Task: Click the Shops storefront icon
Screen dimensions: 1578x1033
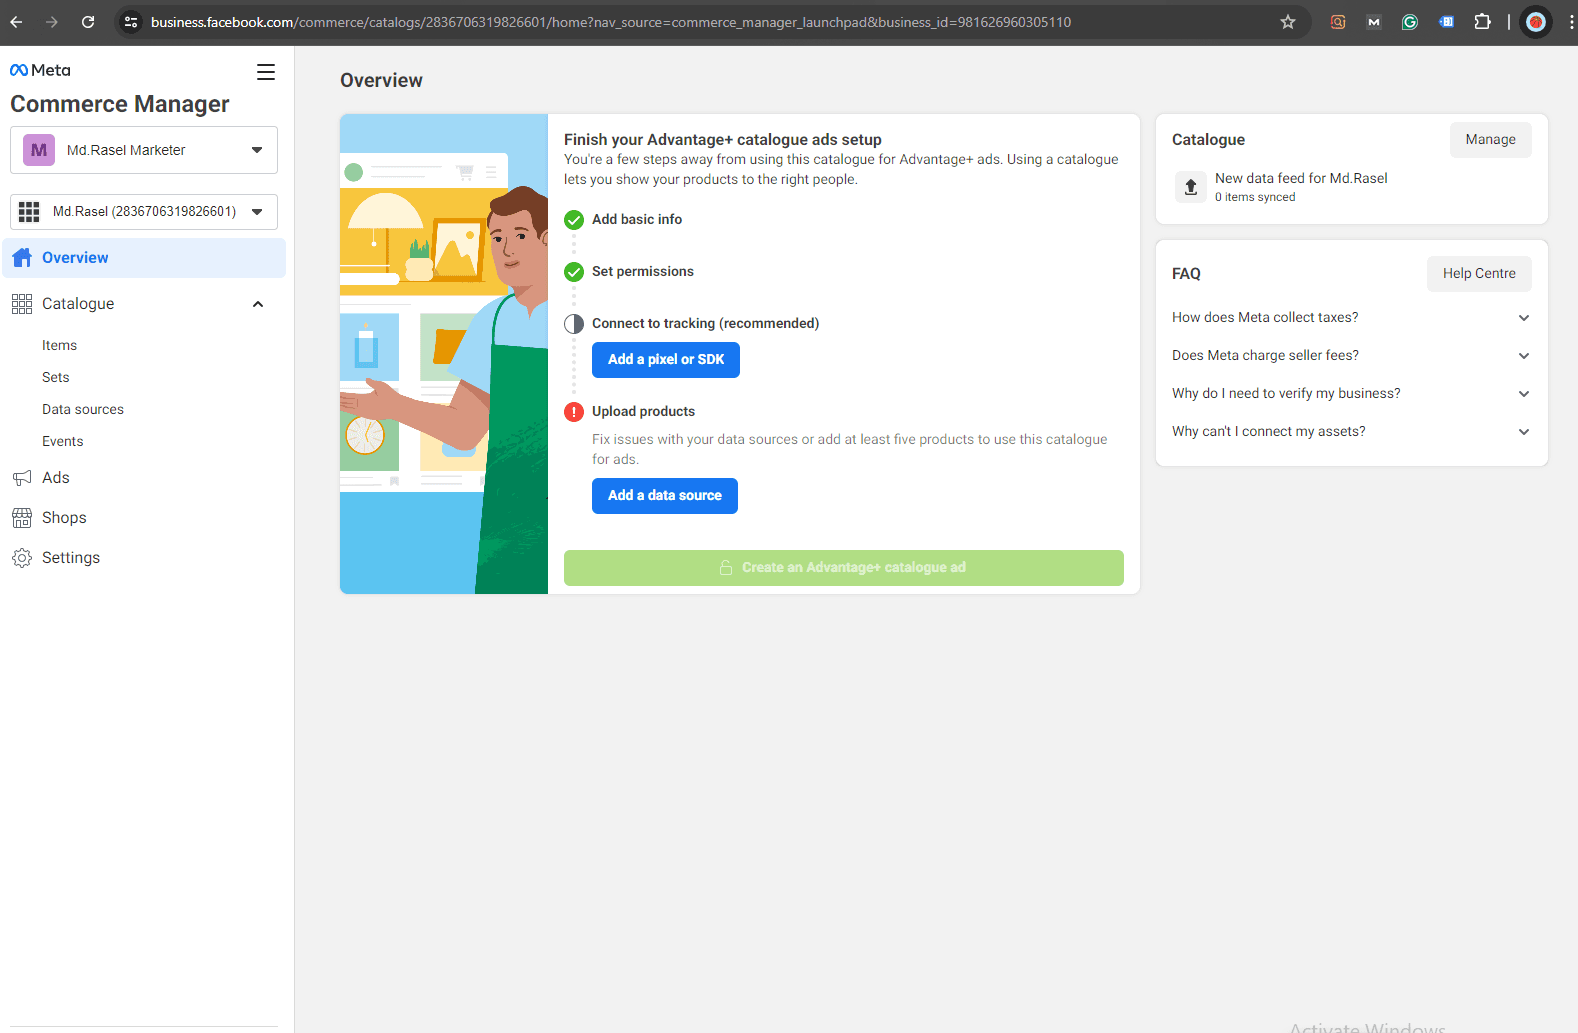Action: 22,518
